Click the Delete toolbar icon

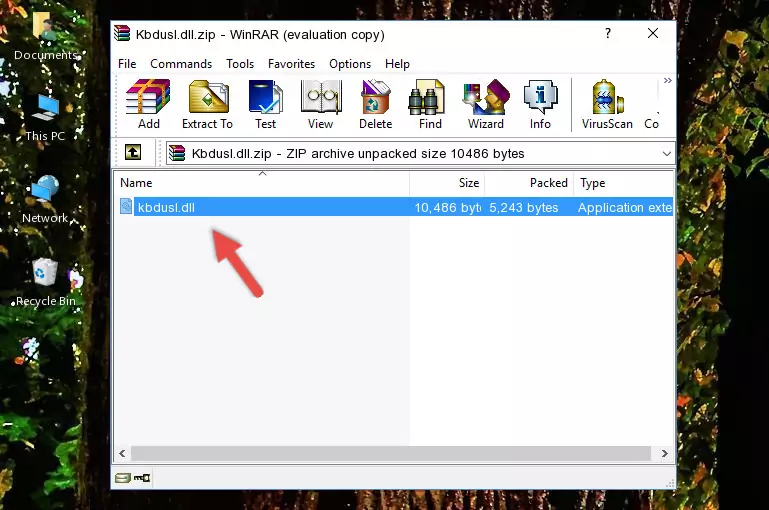click(x=376, y=104)
